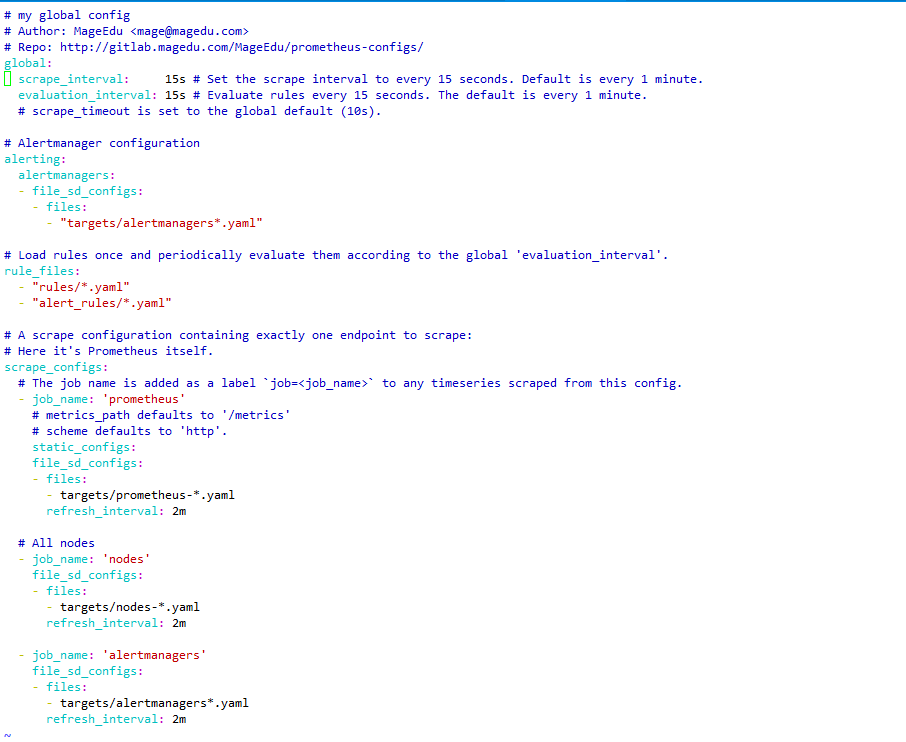Viewport: 906px width, 742px height.
Task: Click refresh_interval below targets/nodes-*.yaml
Action: [x=105, y=623]
